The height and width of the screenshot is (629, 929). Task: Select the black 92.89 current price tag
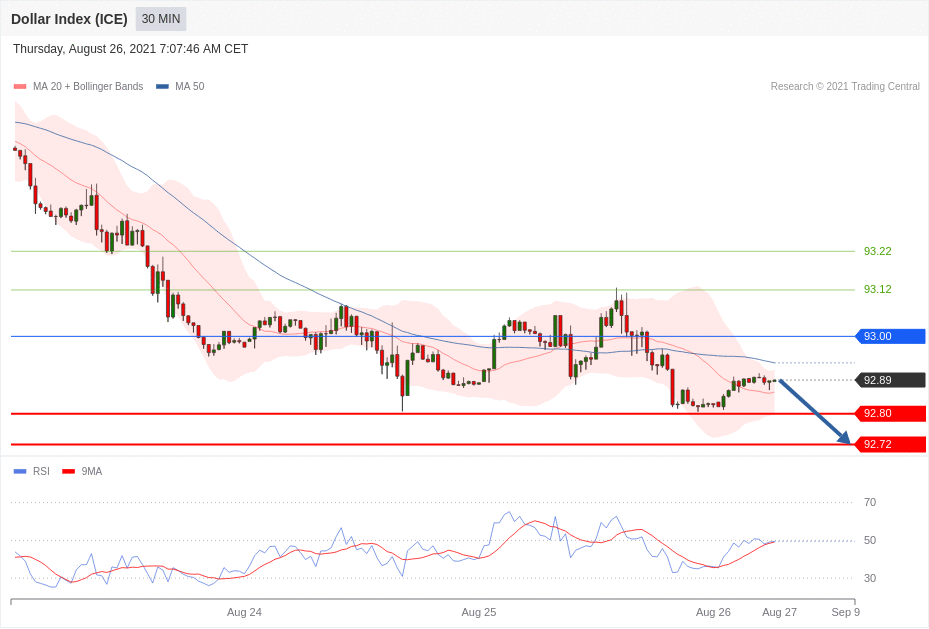click(x=890, y=380)
